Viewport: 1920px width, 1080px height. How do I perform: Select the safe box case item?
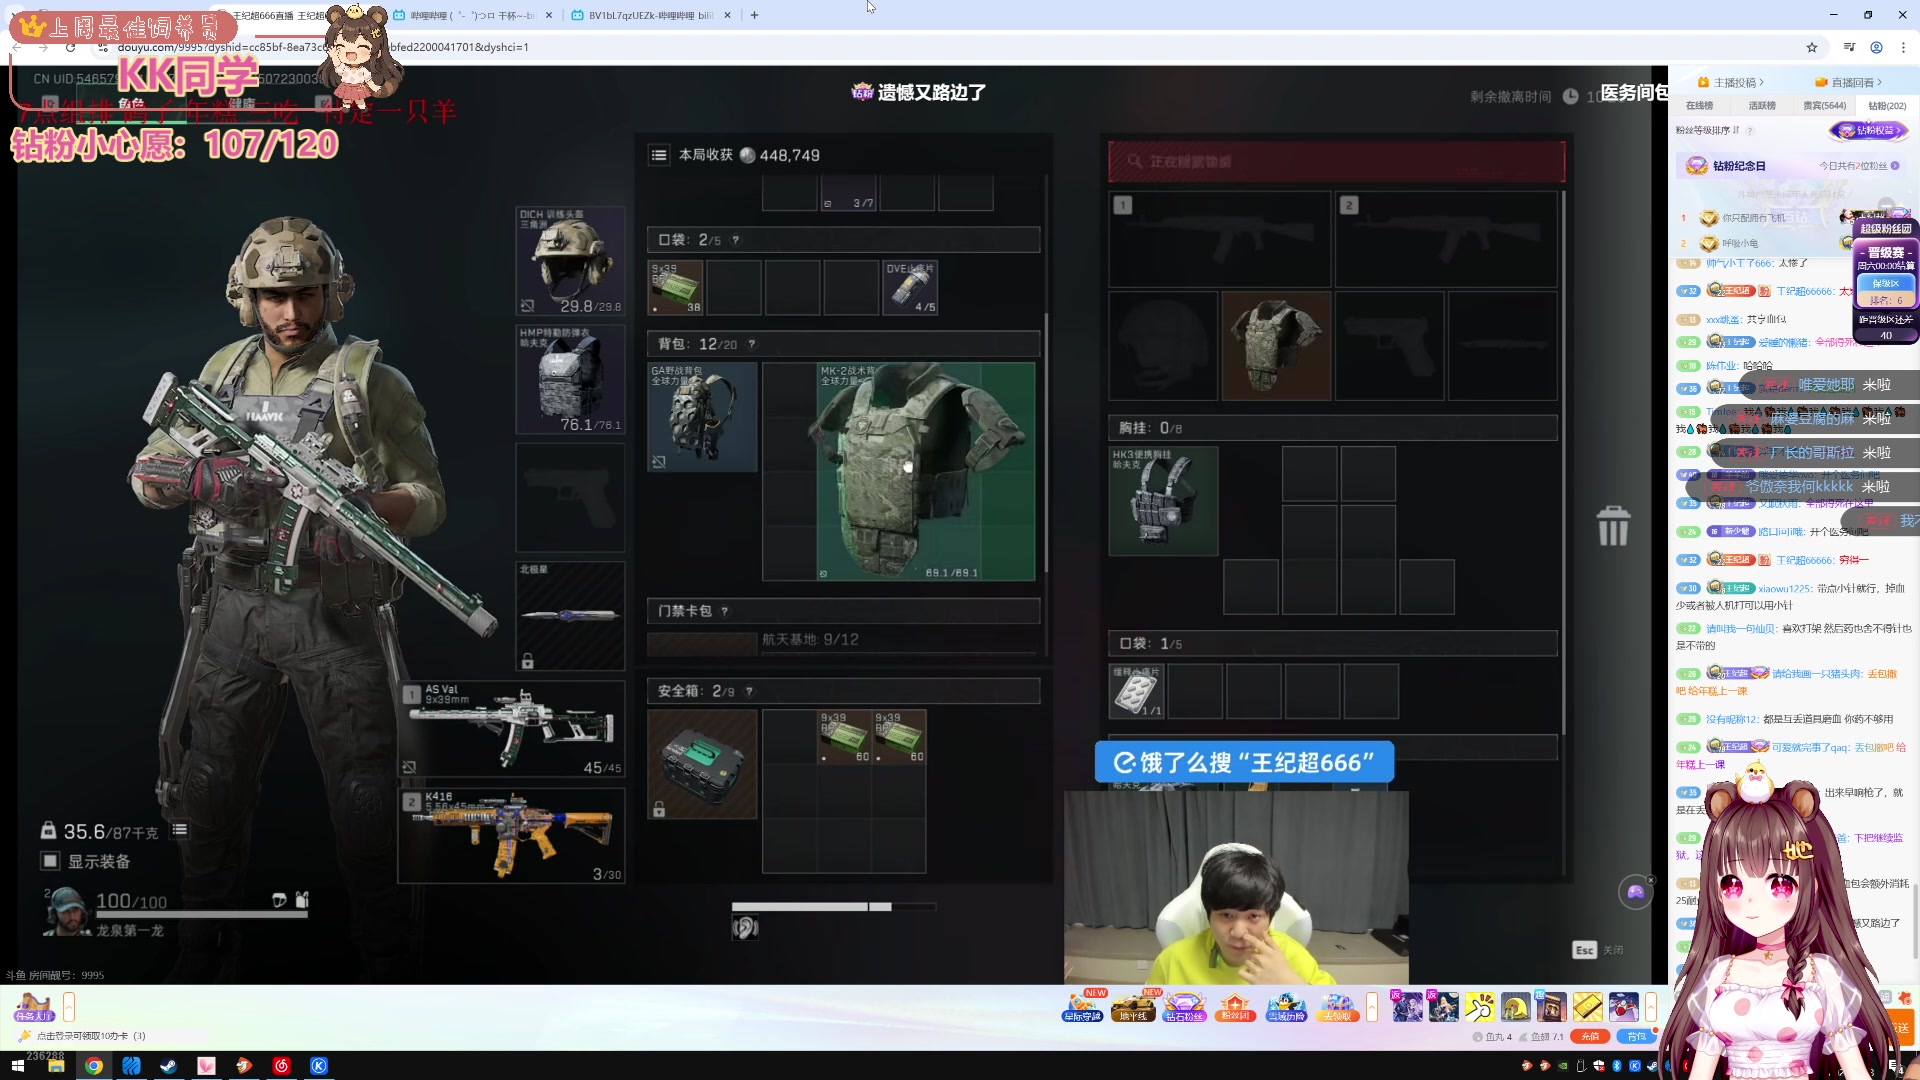point(702,765)
